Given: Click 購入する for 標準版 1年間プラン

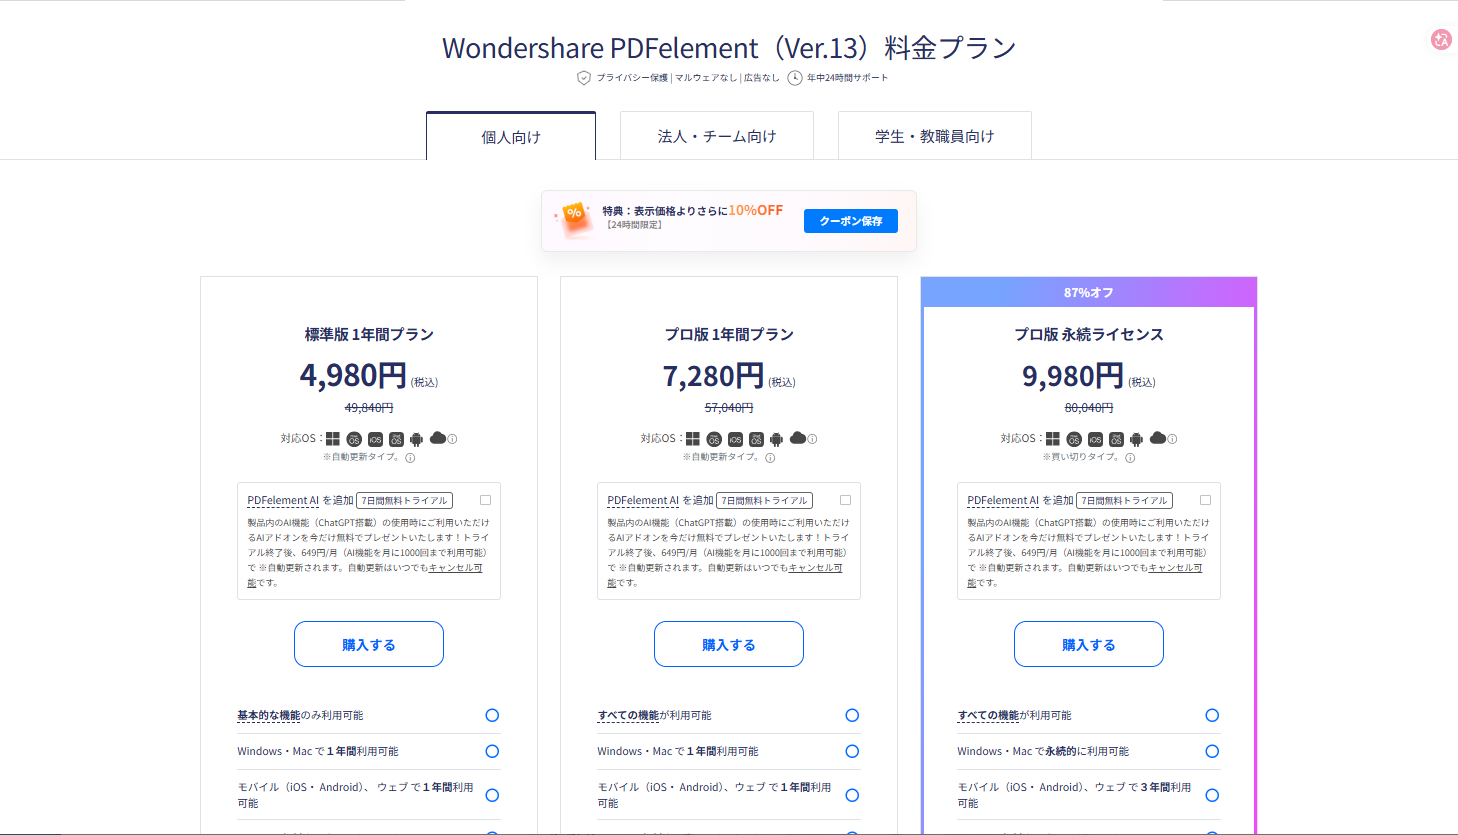Looking at the screenshot, I should coord(369,644).
